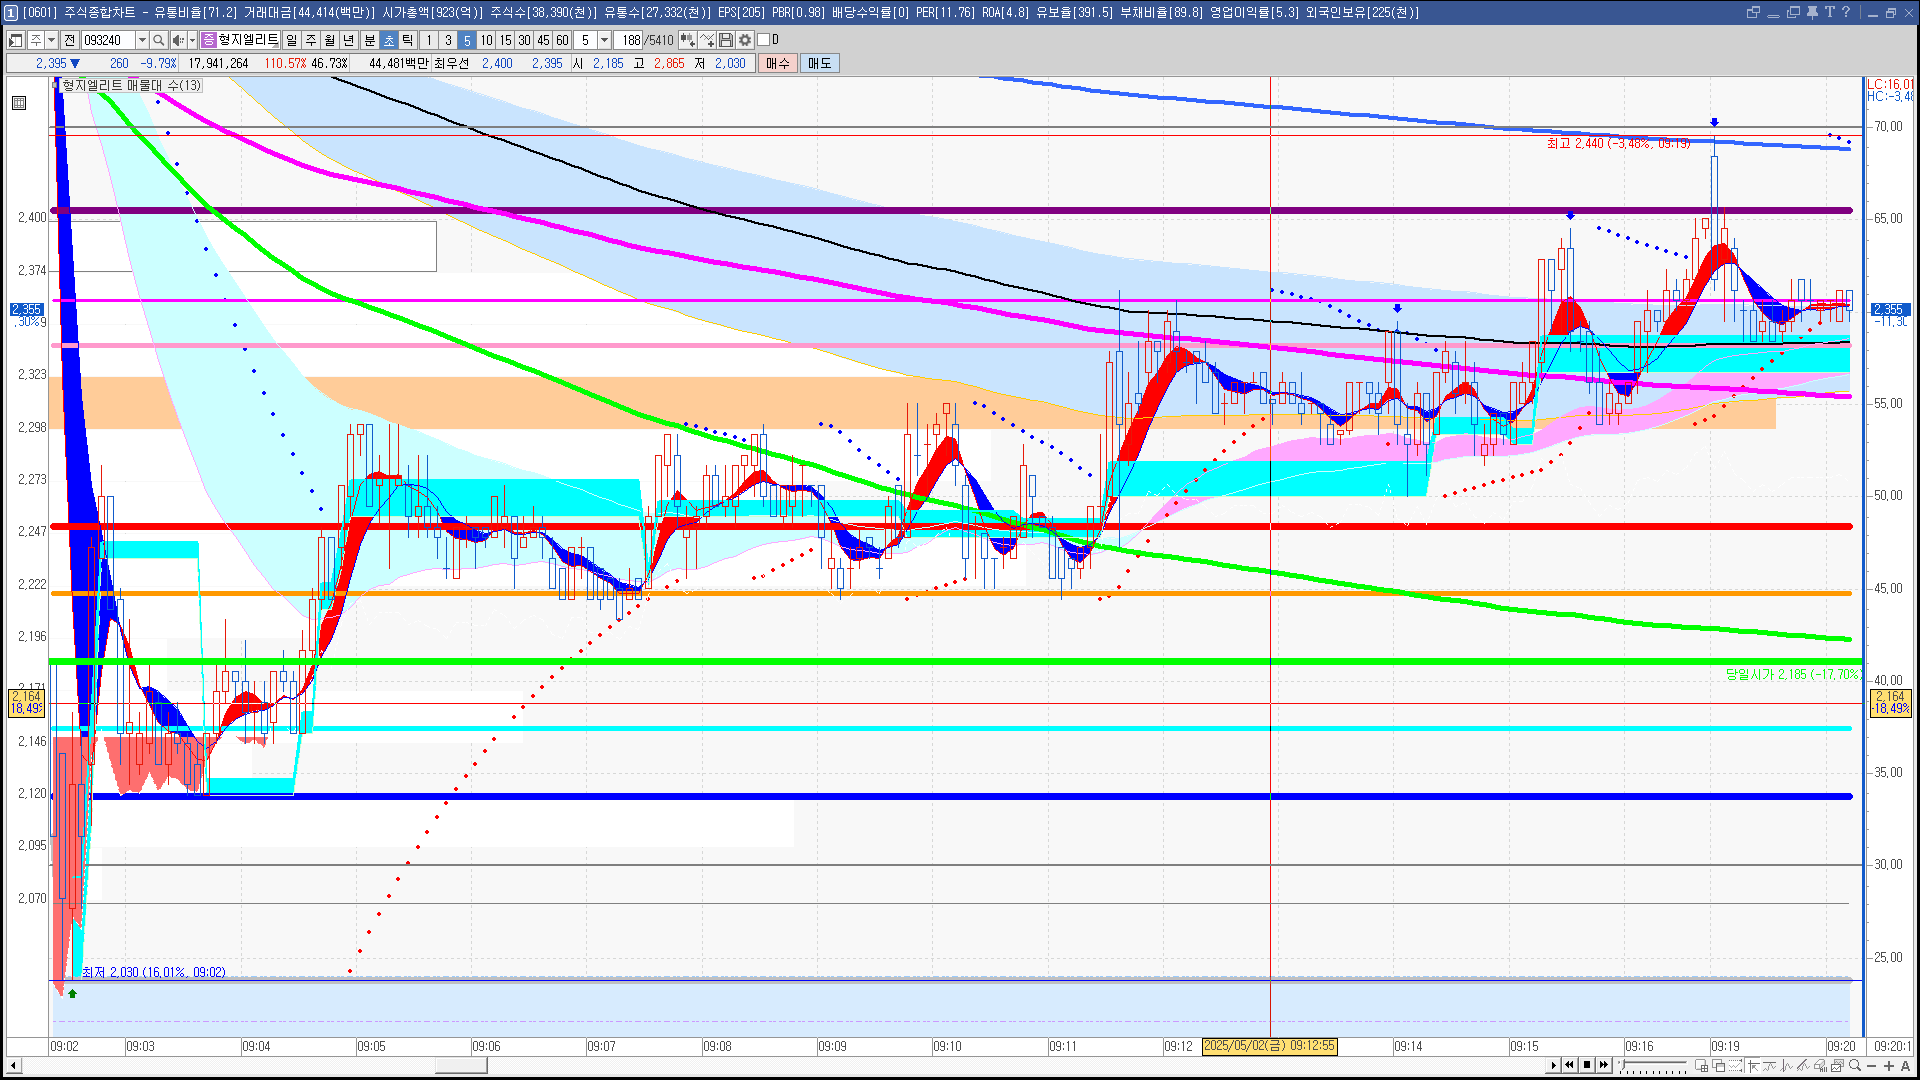Toggle the 초 (seconds) chart period
The width and height of the screenshot is (1920, 1080).
coord(389,40)
